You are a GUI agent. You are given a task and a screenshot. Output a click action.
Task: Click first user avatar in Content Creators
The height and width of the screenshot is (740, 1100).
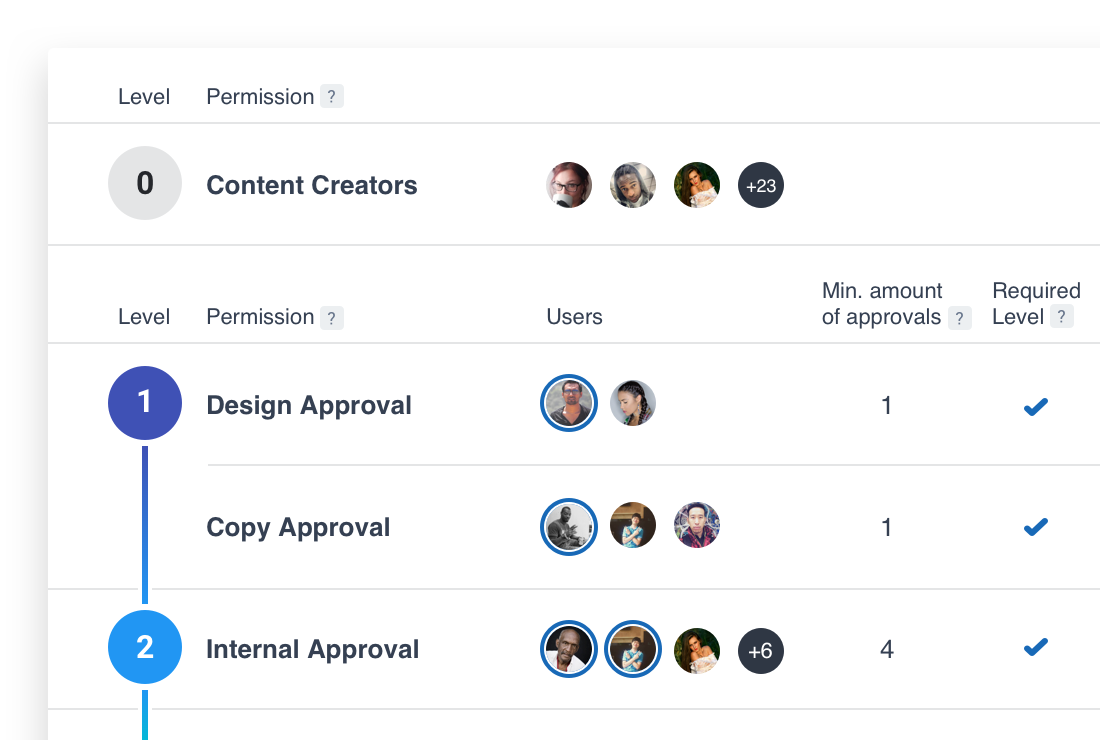tap(569, 185)
